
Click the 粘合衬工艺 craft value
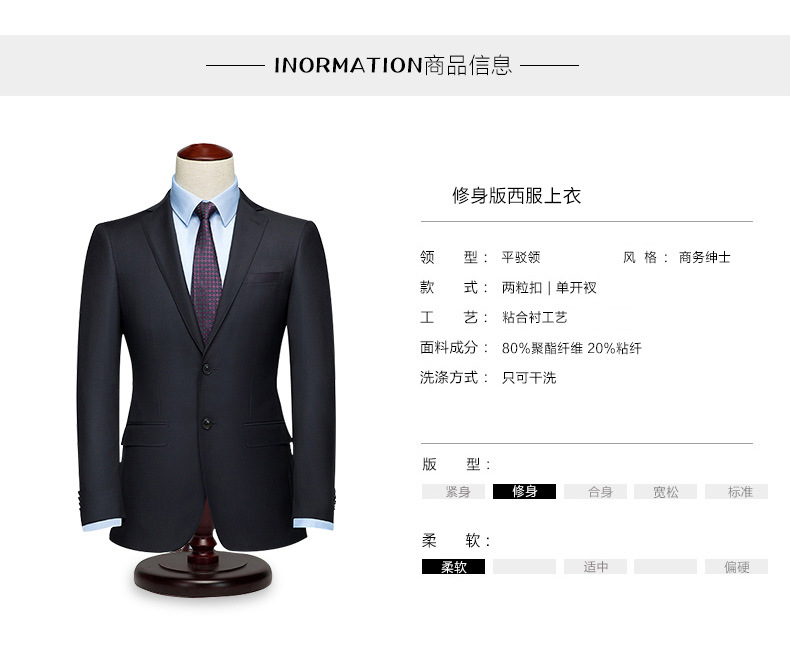[534, 317]
